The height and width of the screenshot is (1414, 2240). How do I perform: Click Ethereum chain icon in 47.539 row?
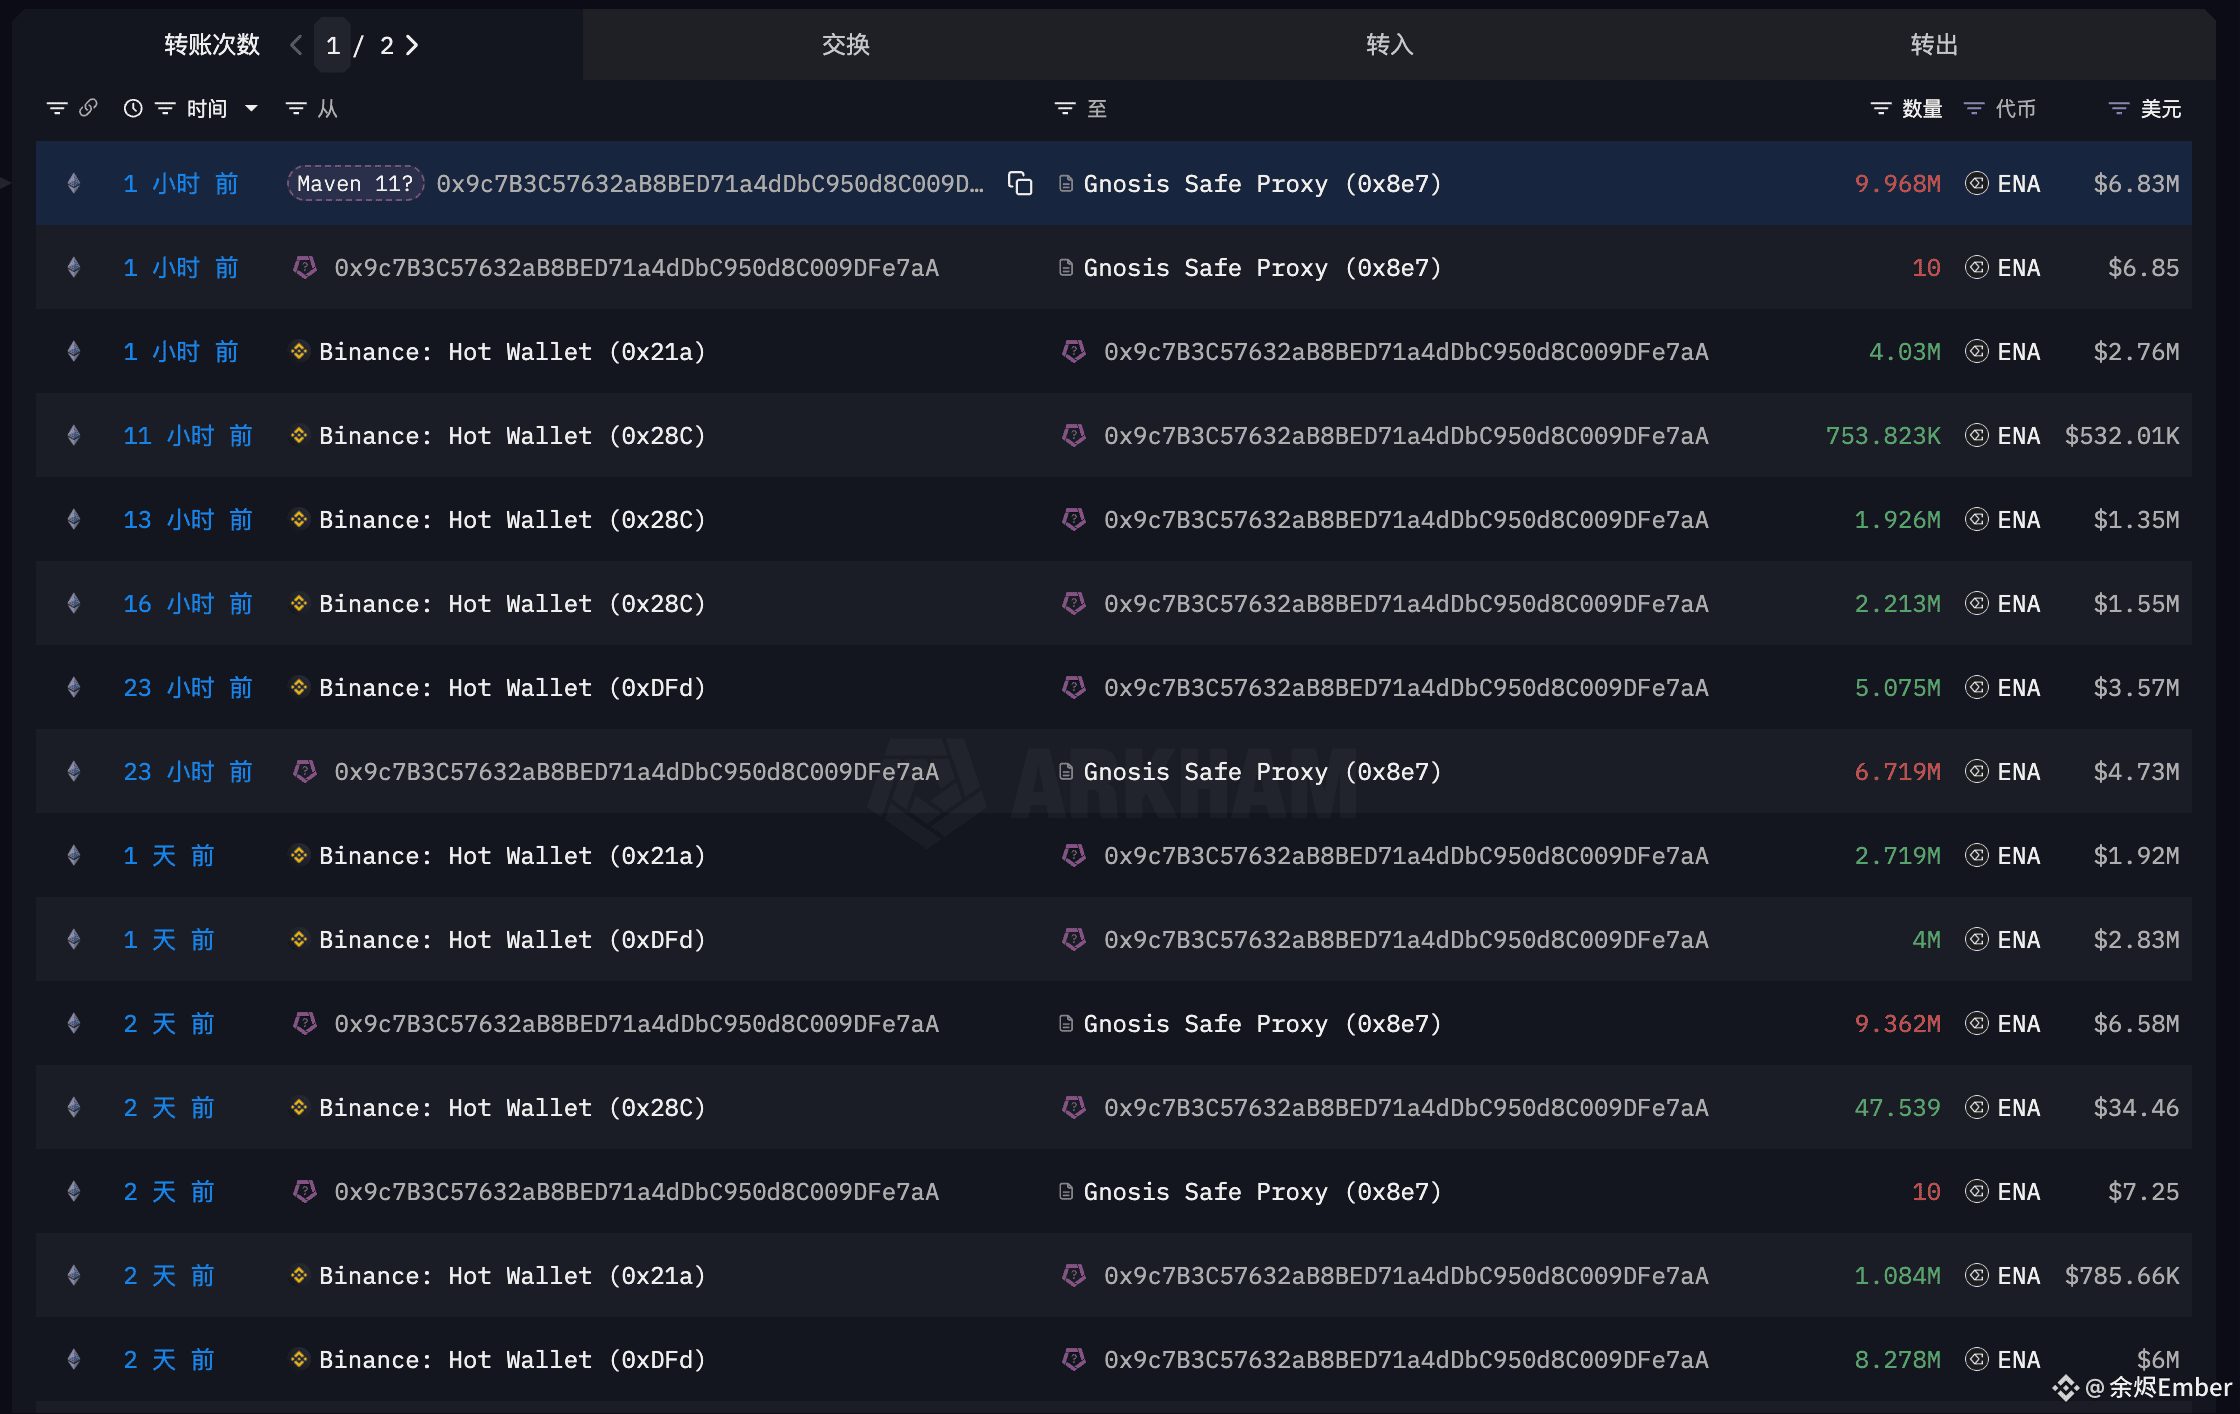[x=73, y=1107]
